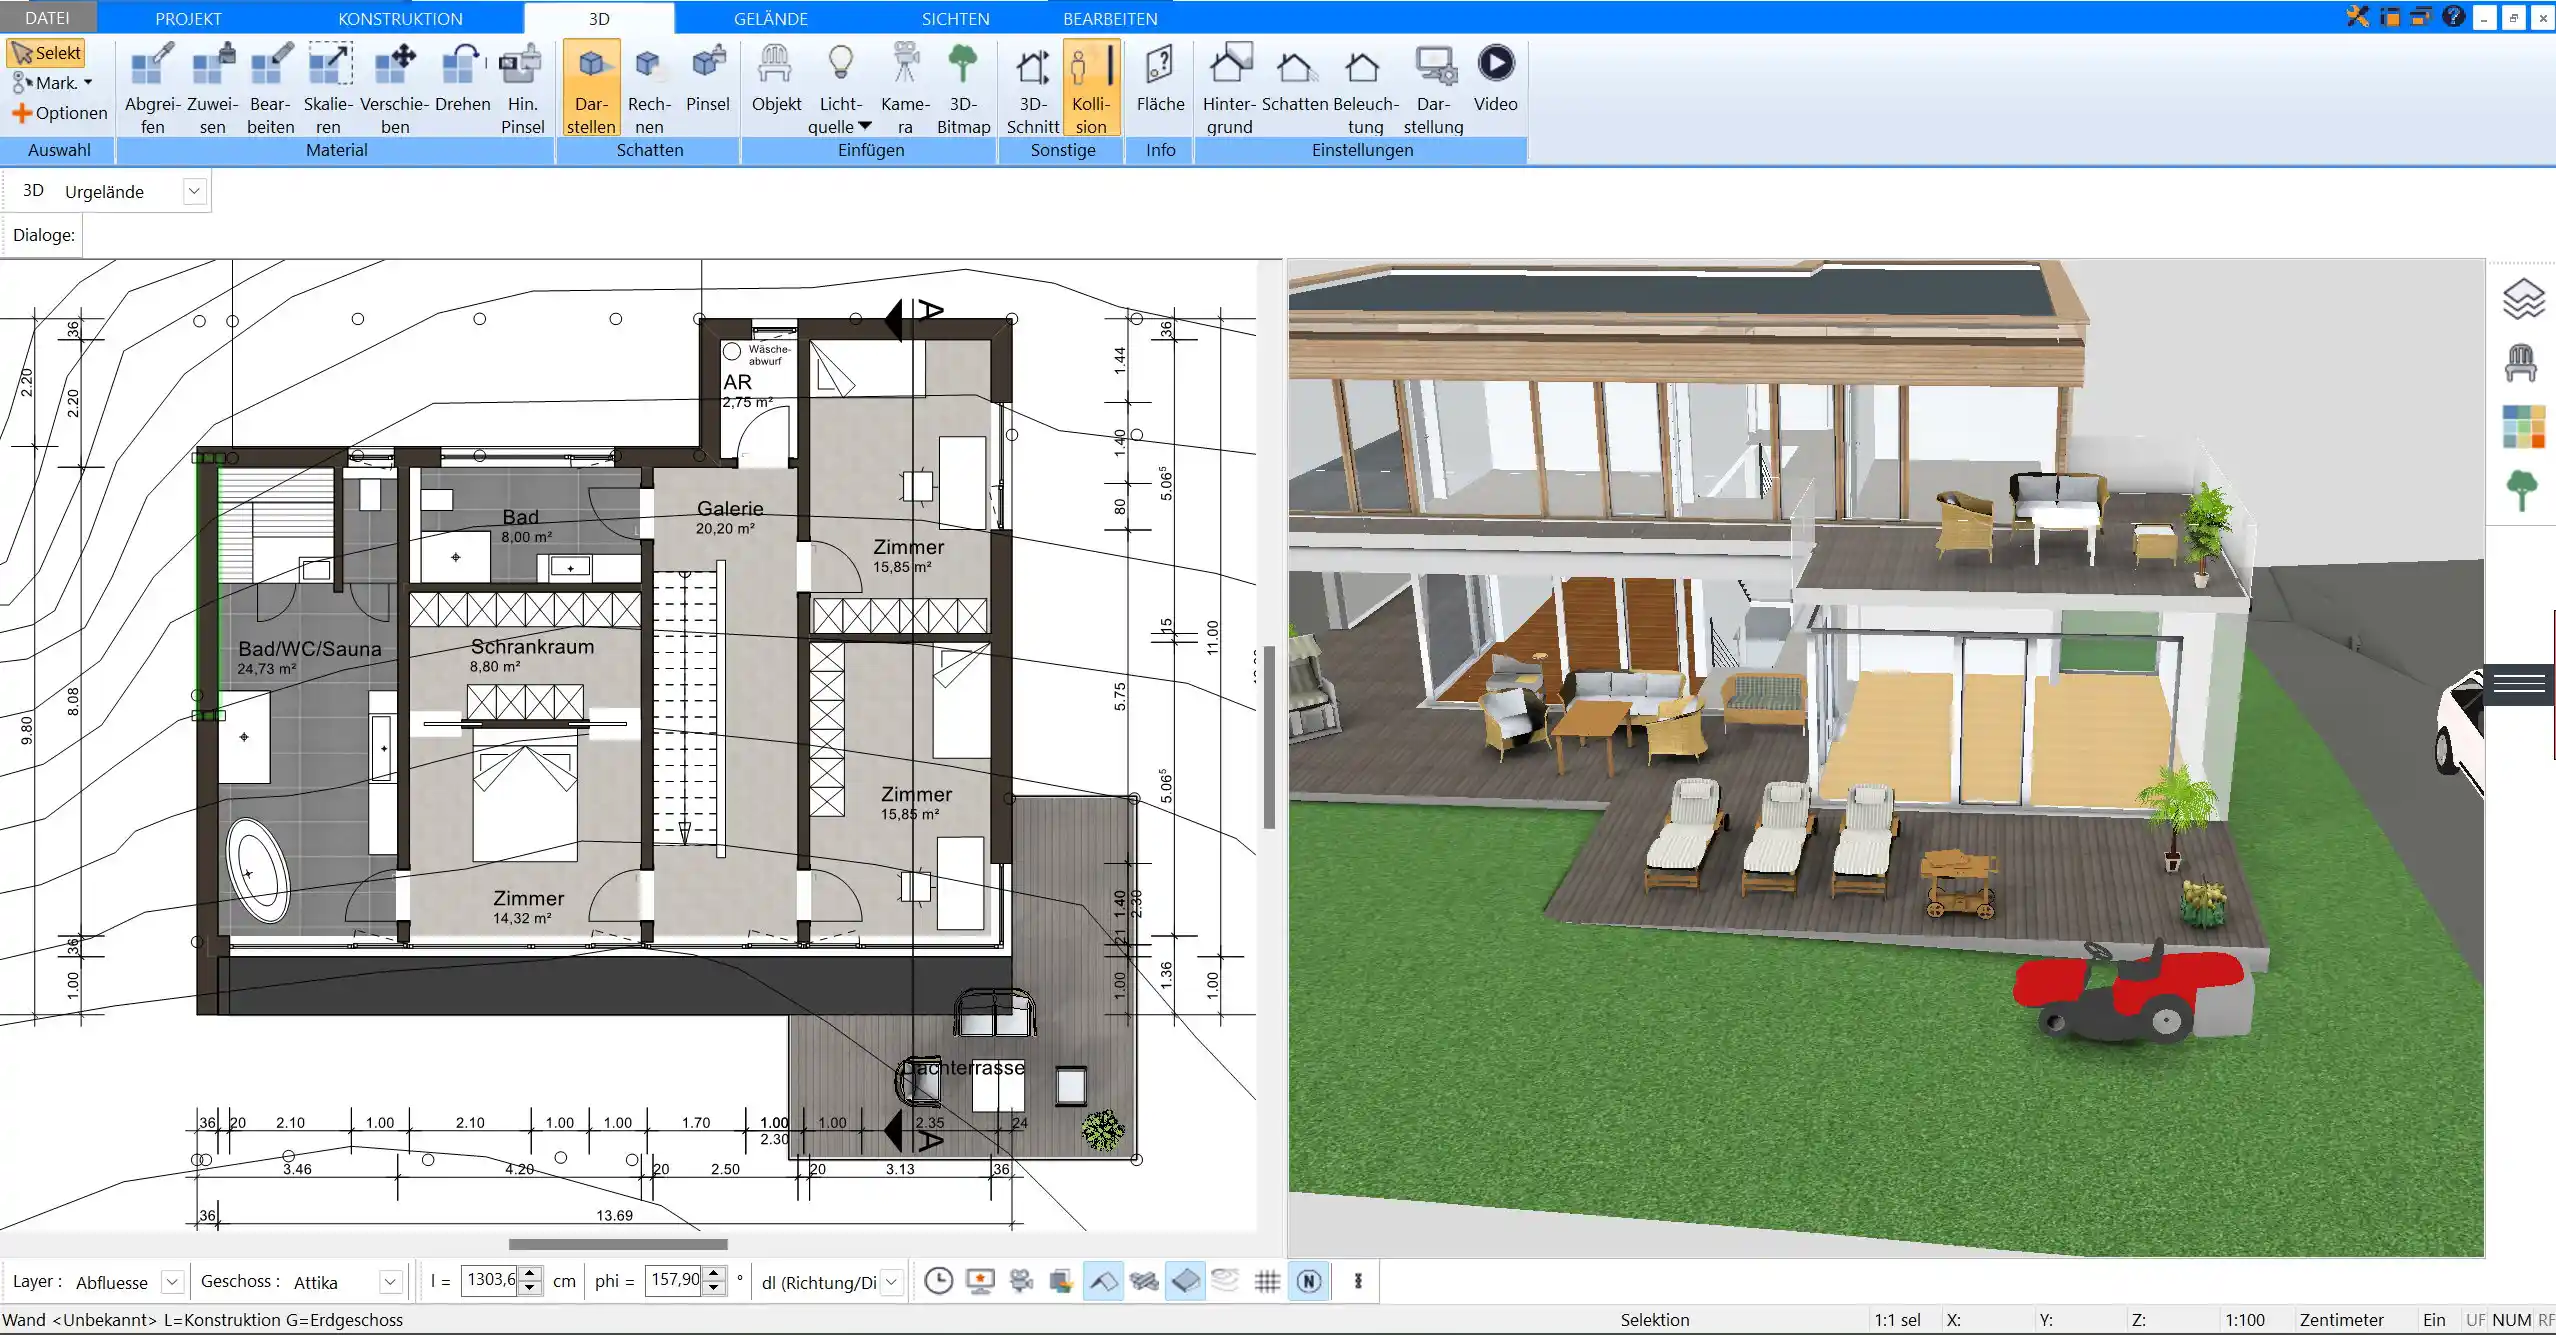Switch to the SICHTEN tab
This screenshot has height=1335, width=2556.
pos(955,18)
